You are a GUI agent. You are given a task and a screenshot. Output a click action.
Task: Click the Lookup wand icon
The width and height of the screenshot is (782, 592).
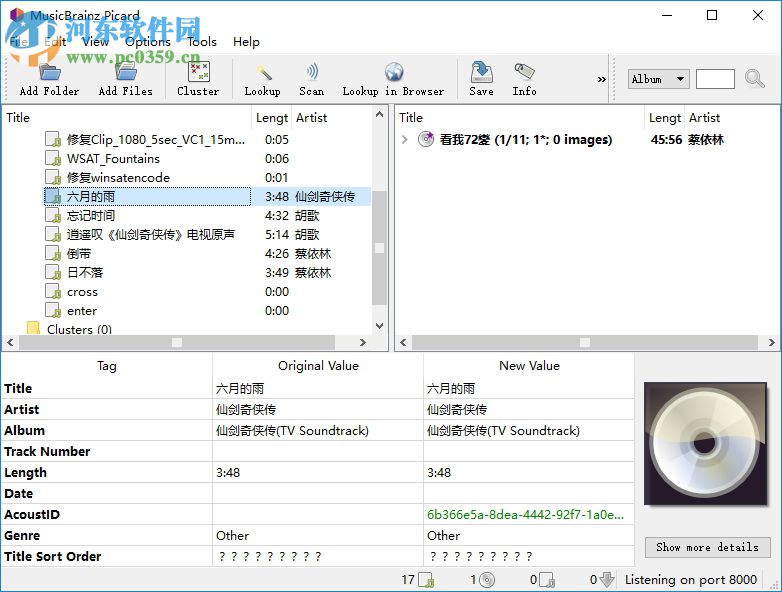pos(263,72)
